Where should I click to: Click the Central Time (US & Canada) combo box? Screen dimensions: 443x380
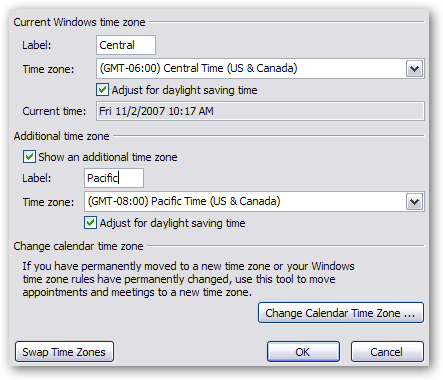point(260,69)
